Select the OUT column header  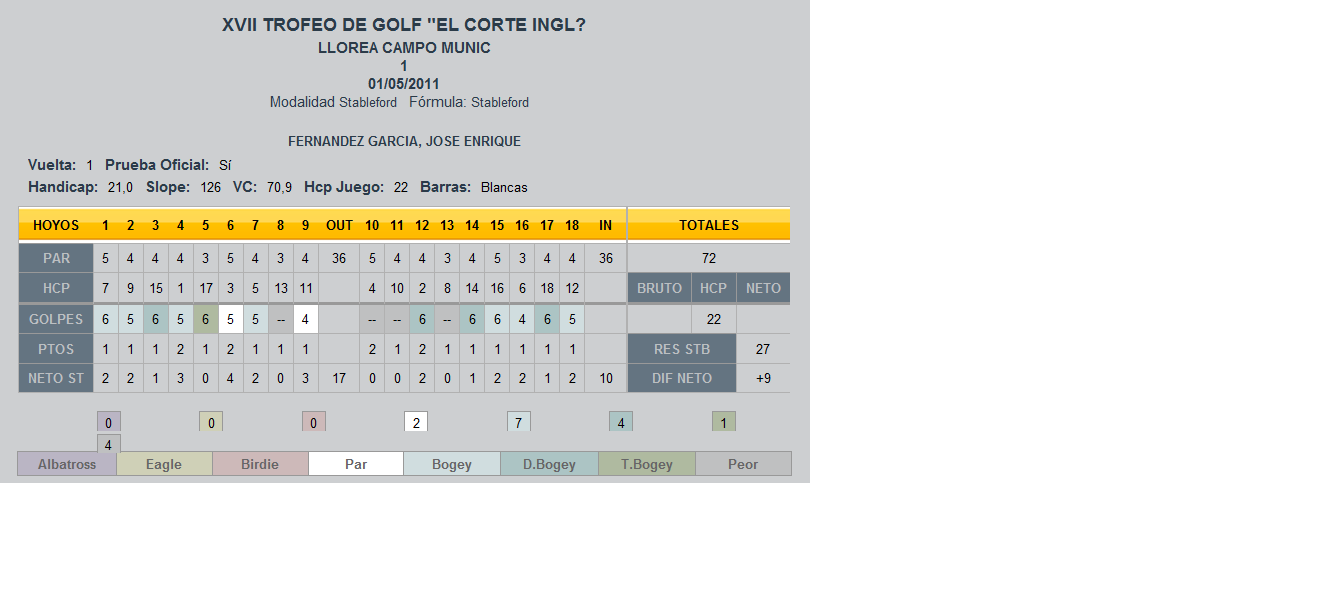(x=339, y=225)
